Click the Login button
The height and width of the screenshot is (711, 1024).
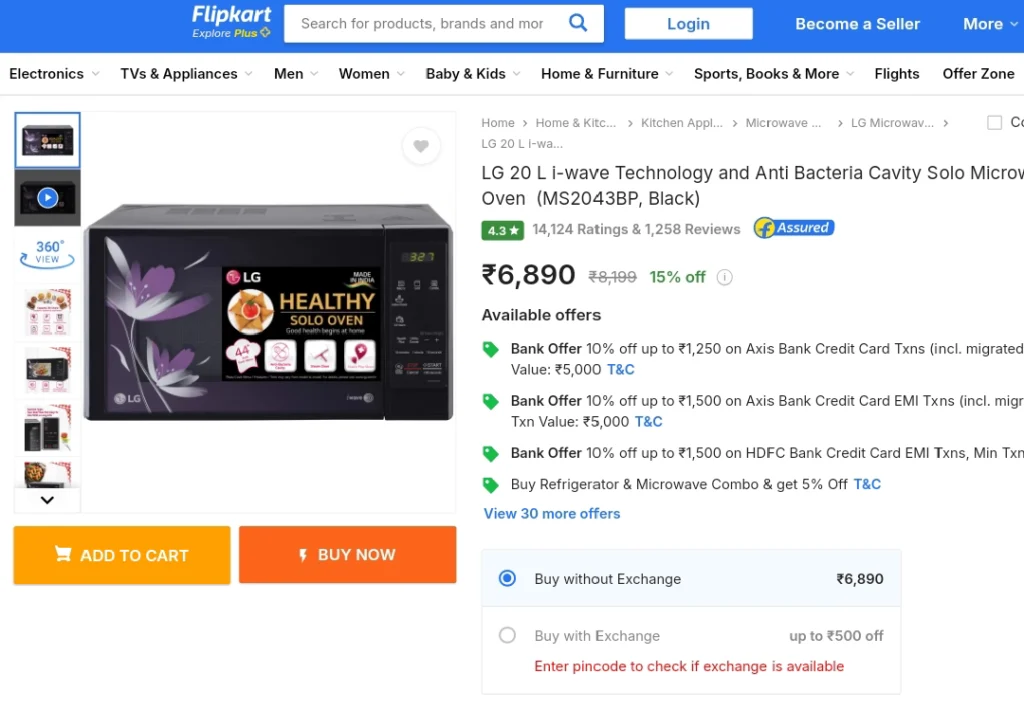click(688, 24)
